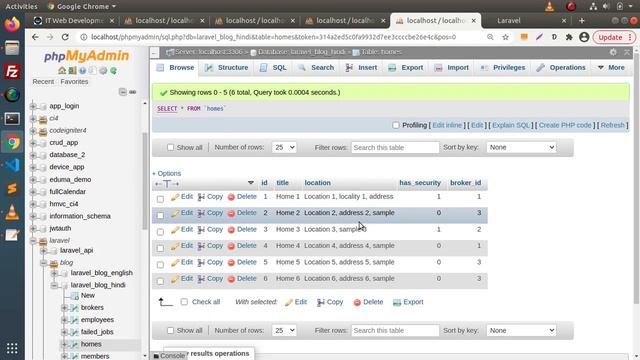Viewport: 640px width, 360px height.
Task: Toggle the Profiling checkbox
Action: point(396,125)
